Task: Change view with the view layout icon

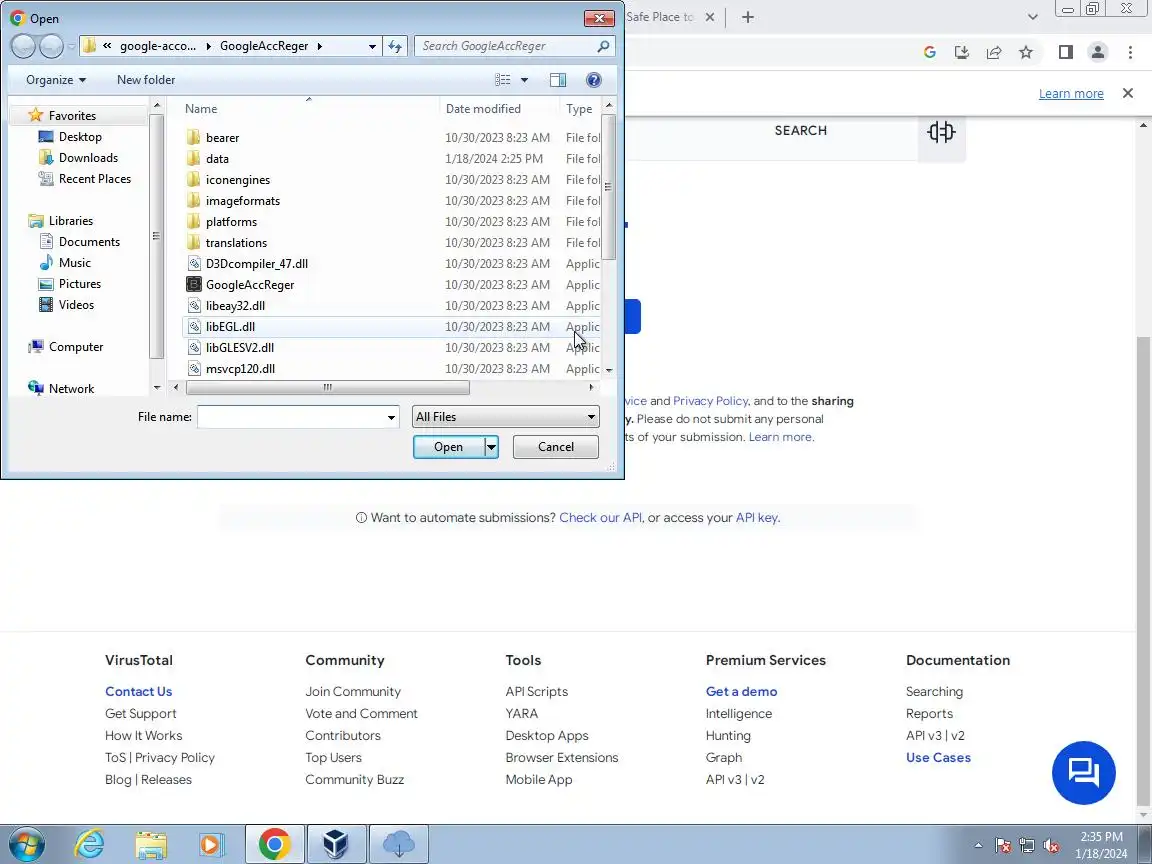Action: [503, 79]
